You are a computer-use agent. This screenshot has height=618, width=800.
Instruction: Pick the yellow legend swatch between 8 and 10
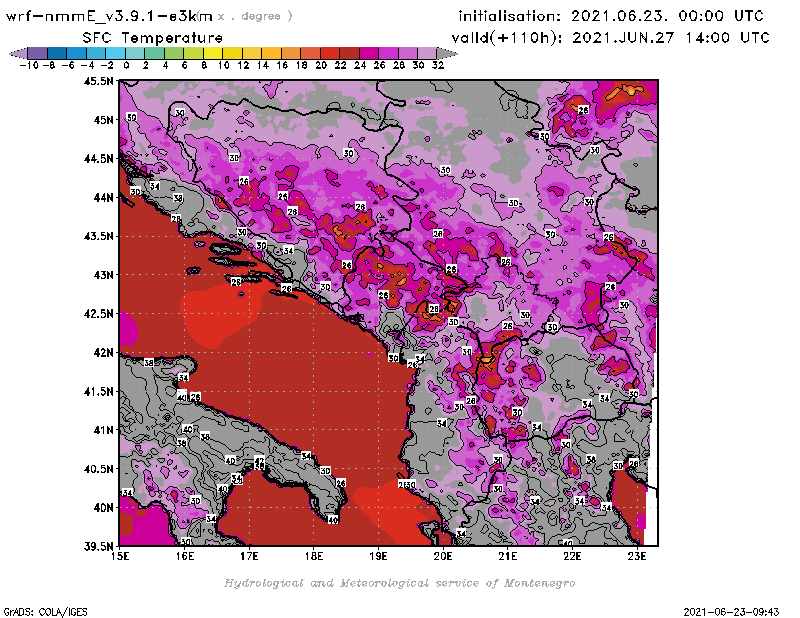[x=213, y=53]
